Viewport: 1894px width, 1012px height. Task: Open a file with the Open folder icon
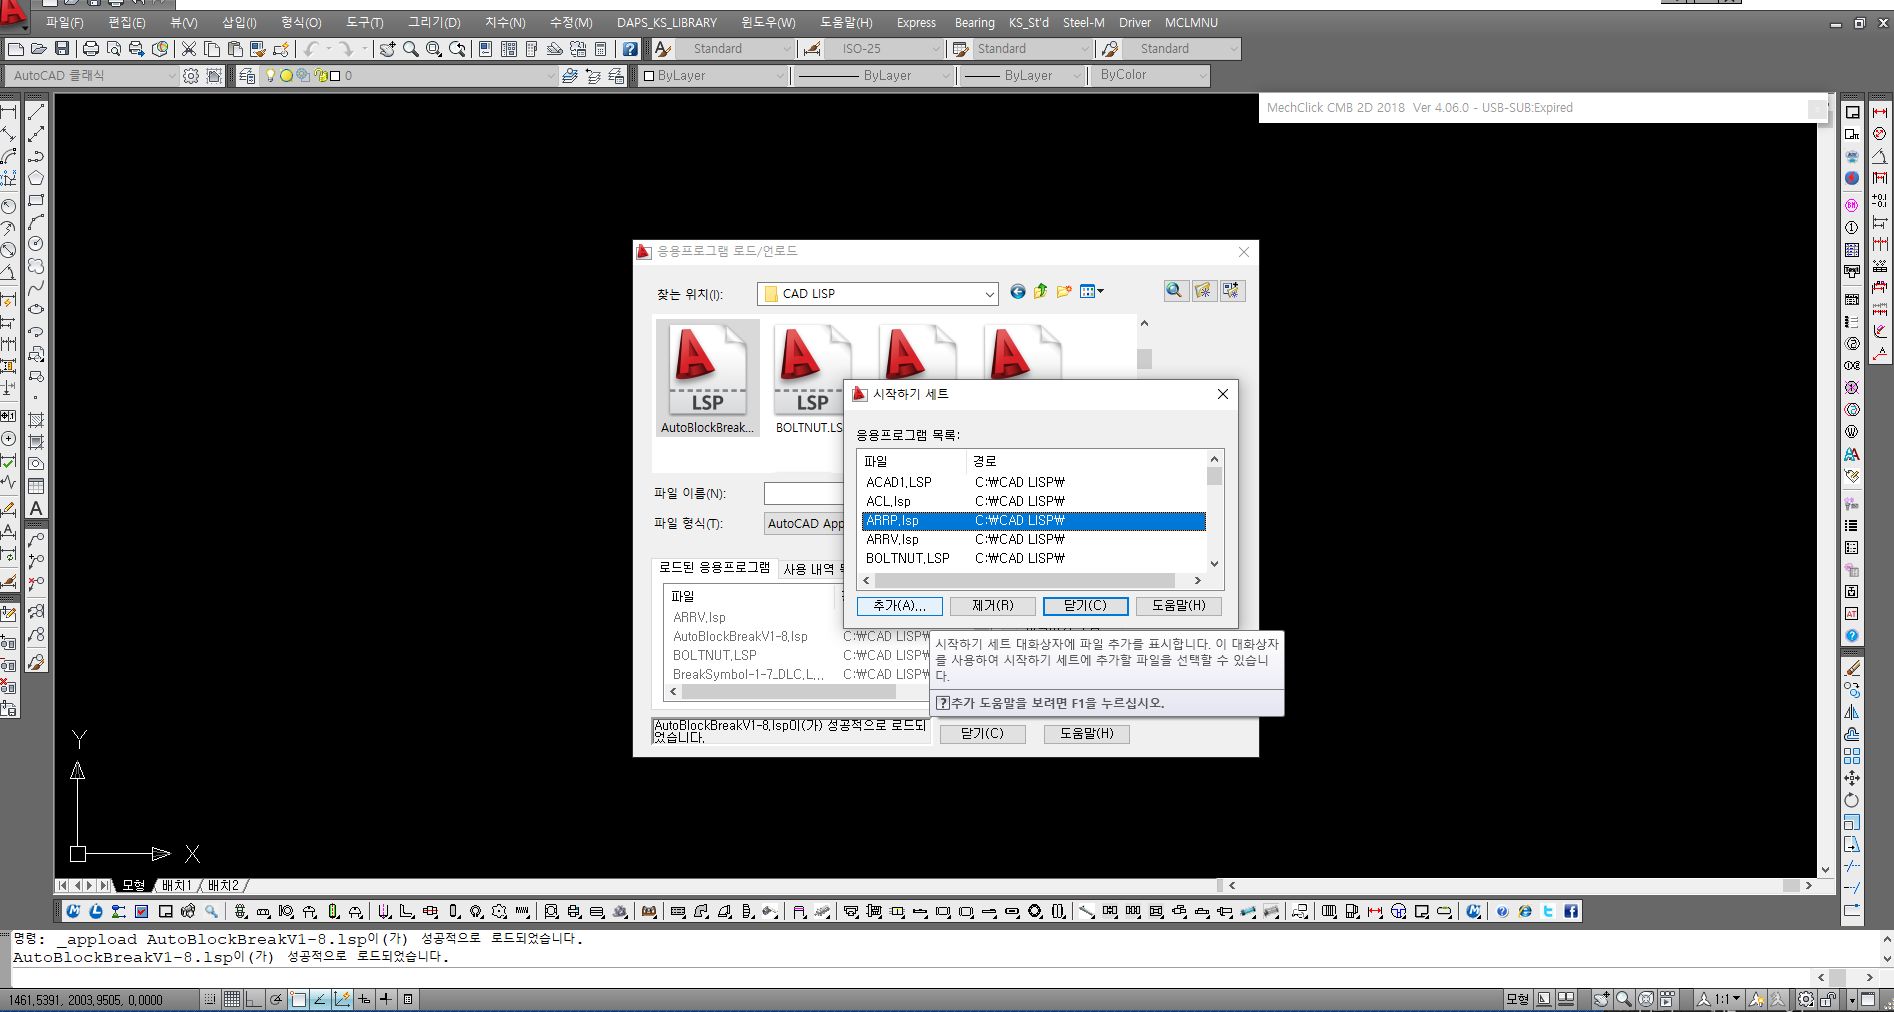tap(38, 49)
